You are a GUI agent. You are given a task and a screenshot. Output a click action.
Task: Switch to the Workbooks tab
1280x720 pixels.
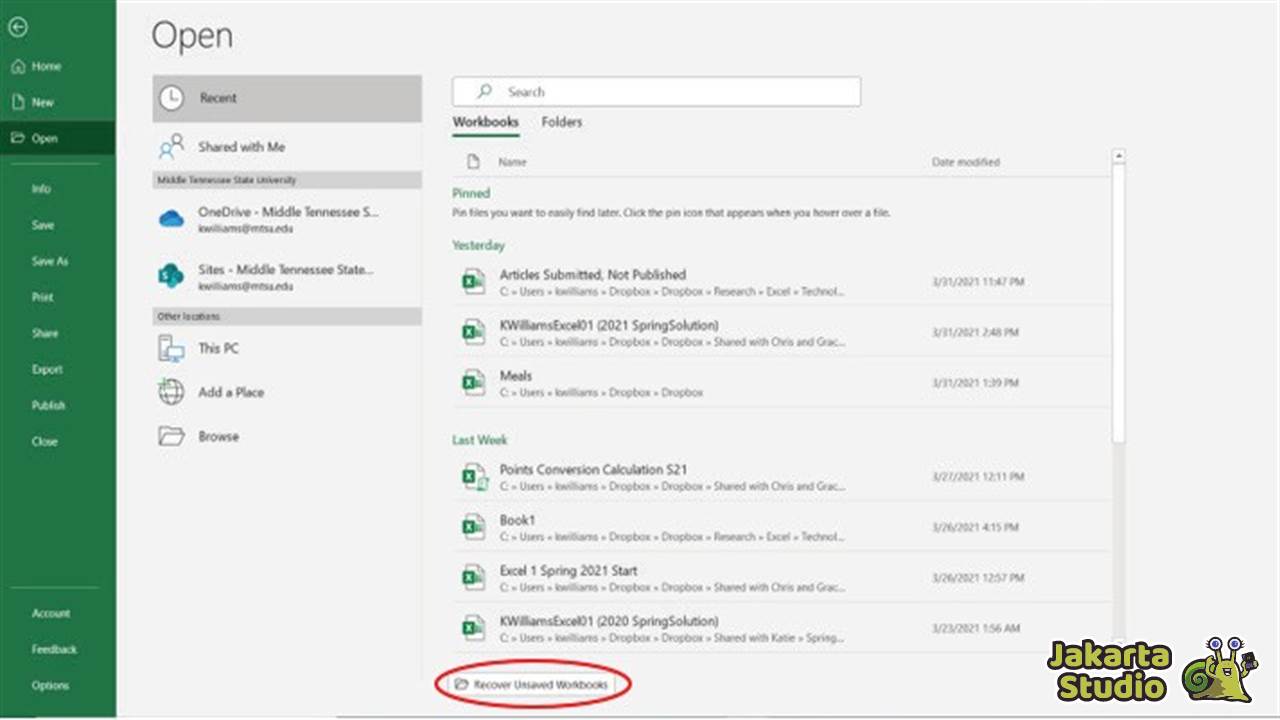tap(484, 121)
